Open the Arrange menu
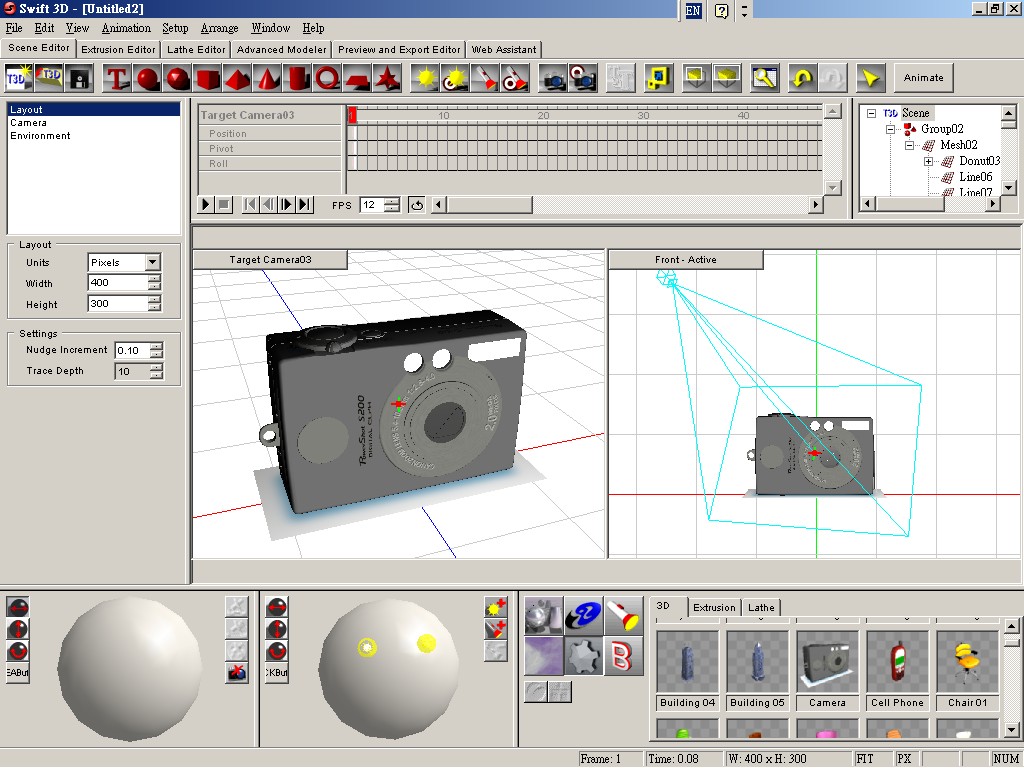The width and height of the screenshot is (1024, 768). click(x=219, y=28)
